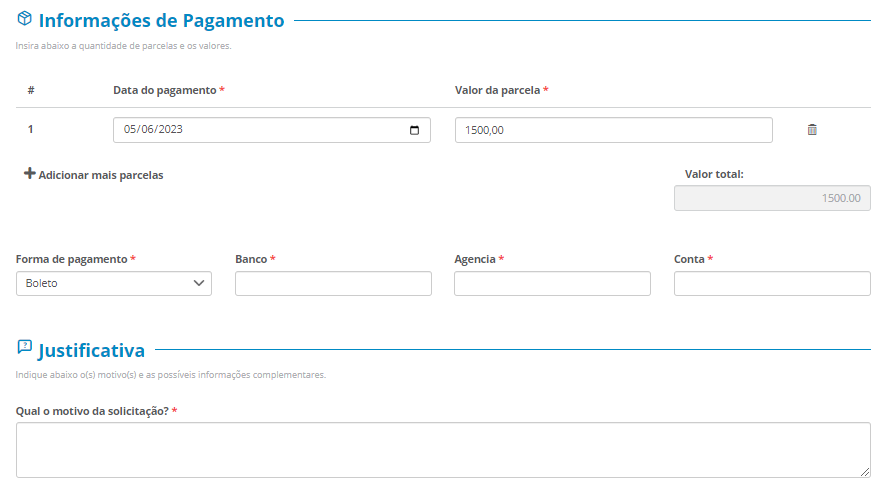Click the Forma de pagamento label
The height and width of the screenshot is (489, 886).
(72, 259)
